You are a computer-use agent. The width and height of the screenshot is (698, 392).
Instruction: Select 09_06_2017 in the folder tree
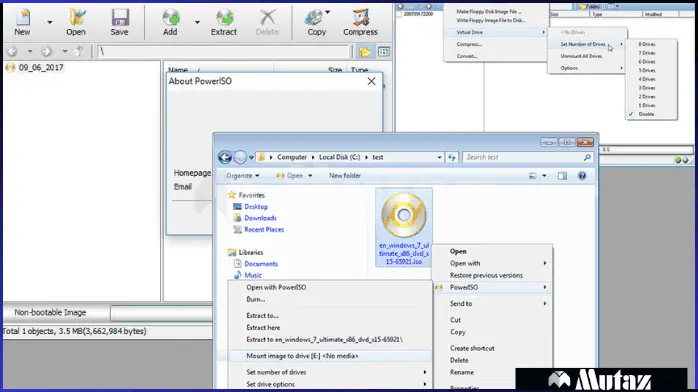[x=41, y=68]
